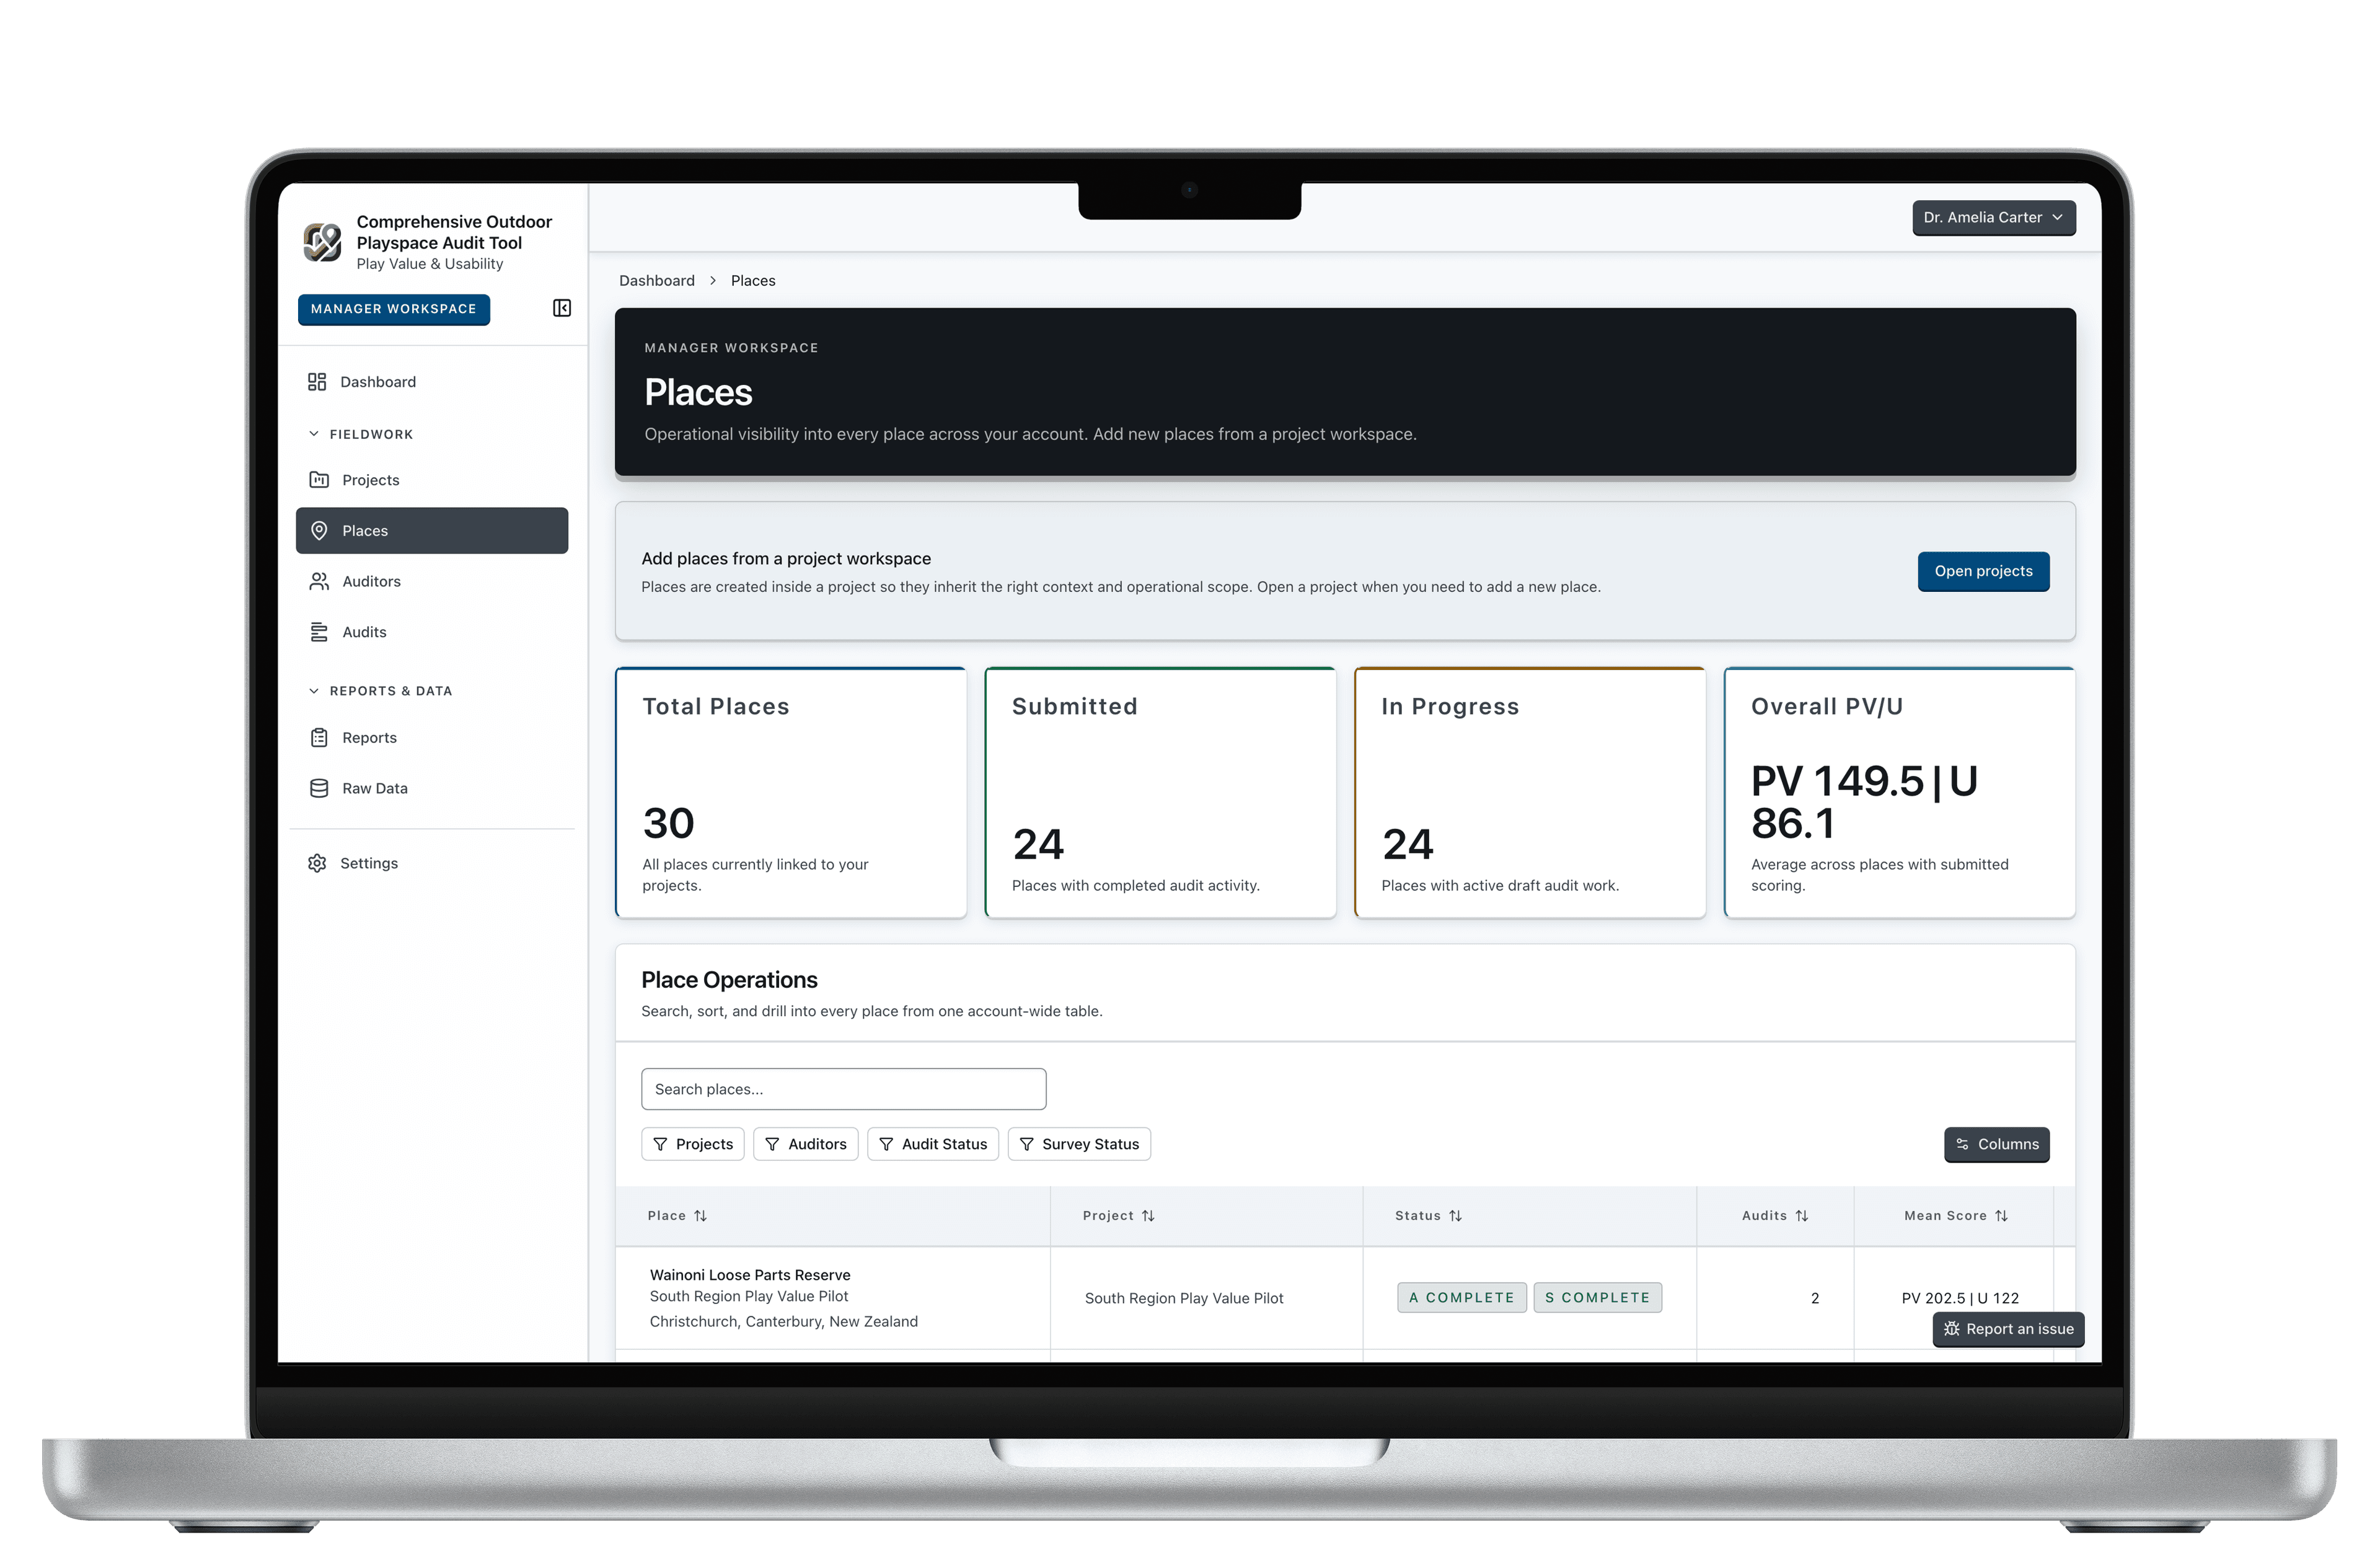Collapse the Fieldwork section
2380x1547 pixels.
pyautogui.click(x=360, y=434)
